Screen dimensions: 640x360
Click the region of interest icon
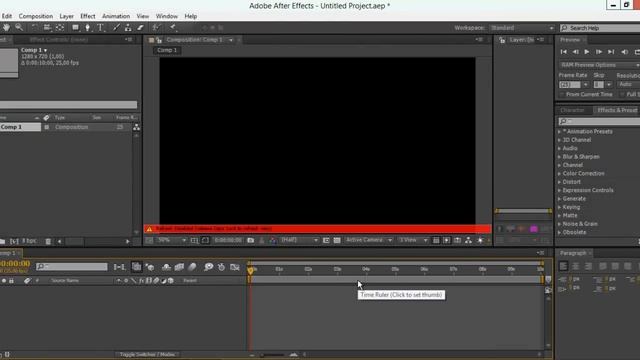pyautogui.click(x=326, y=240)
